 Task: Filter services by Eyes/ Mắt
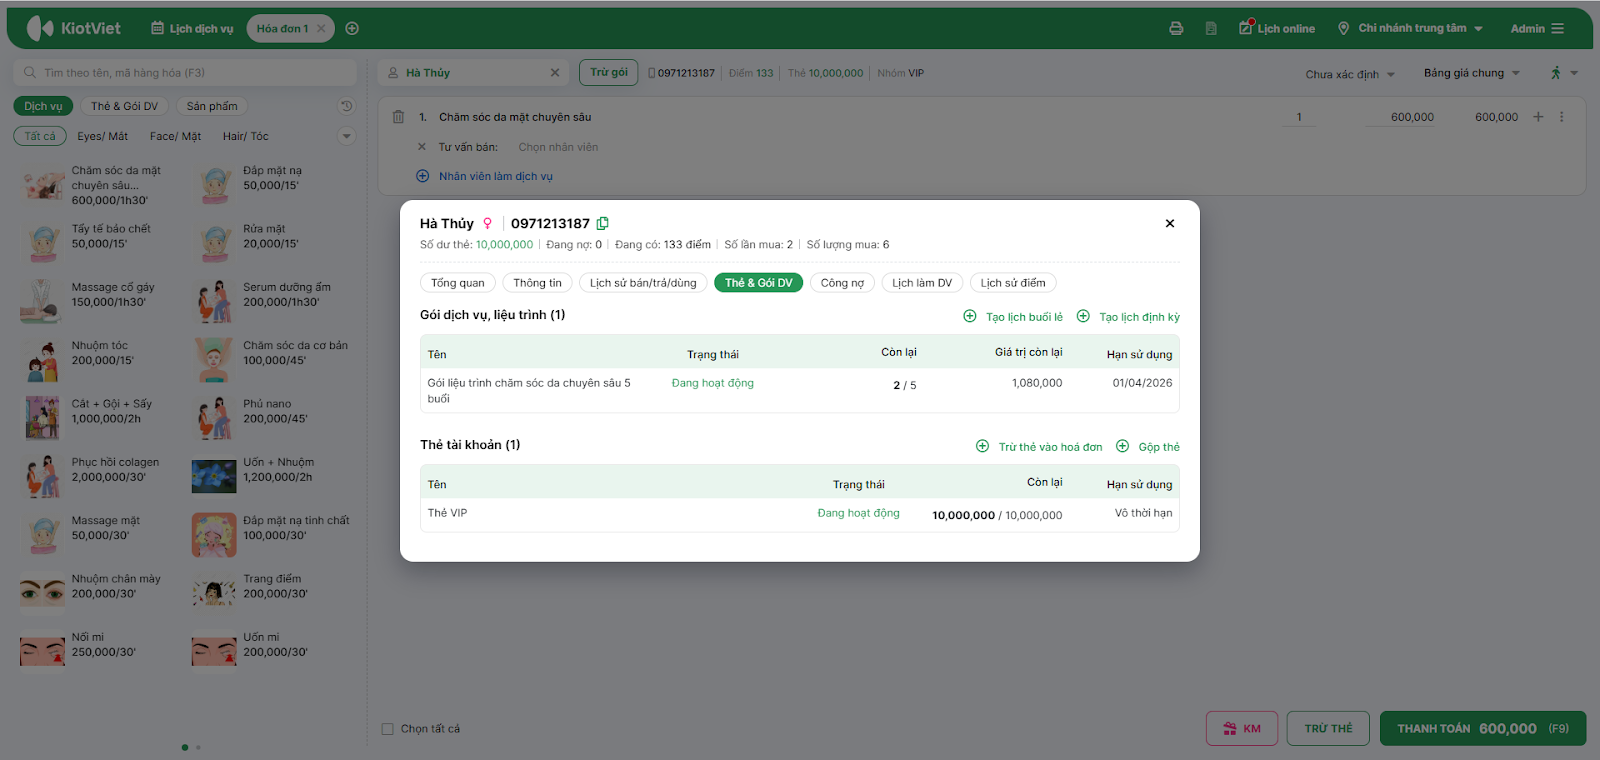pyautogui.click(x=103, y=136)
